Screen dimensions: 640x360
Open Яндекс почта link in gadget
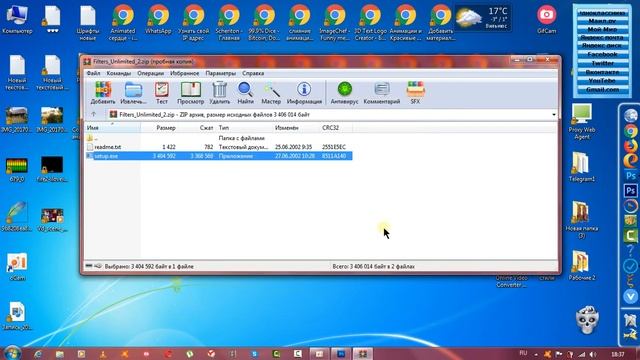click(602, 37)
